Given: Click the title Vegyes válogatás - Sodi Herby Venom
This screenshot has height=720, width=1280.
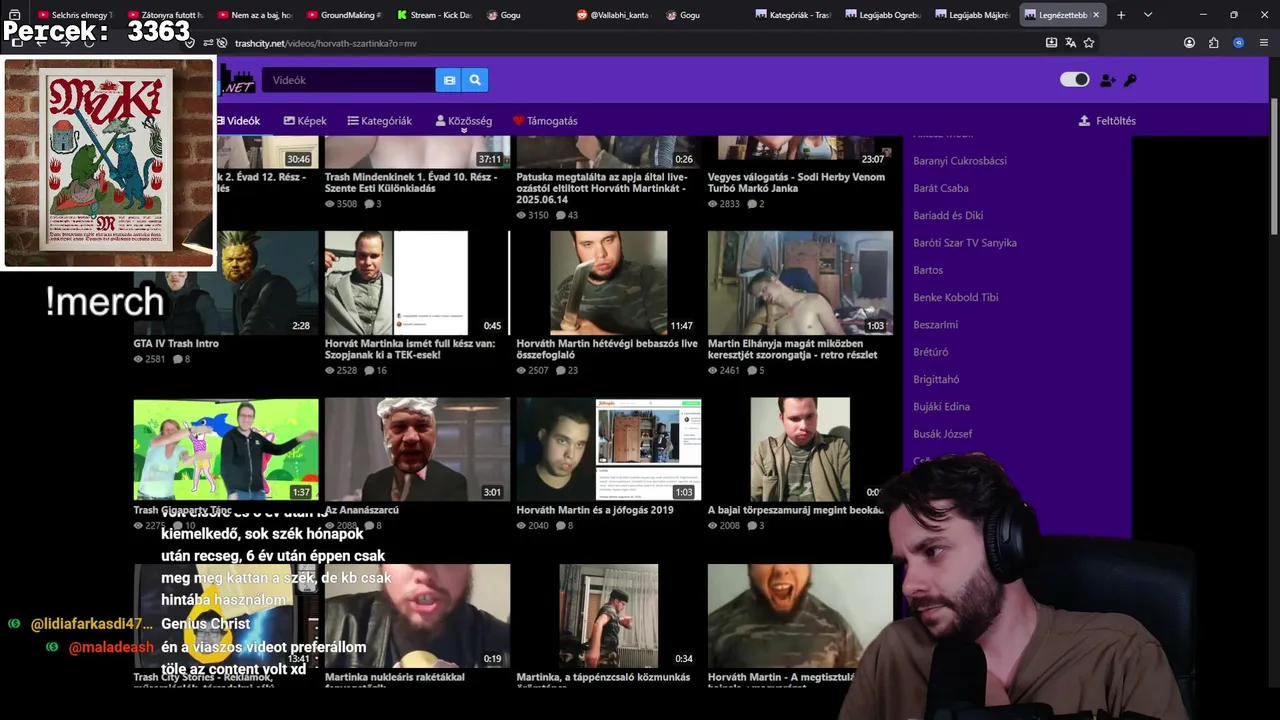Looking at the screenshot, I should point(796,183).
